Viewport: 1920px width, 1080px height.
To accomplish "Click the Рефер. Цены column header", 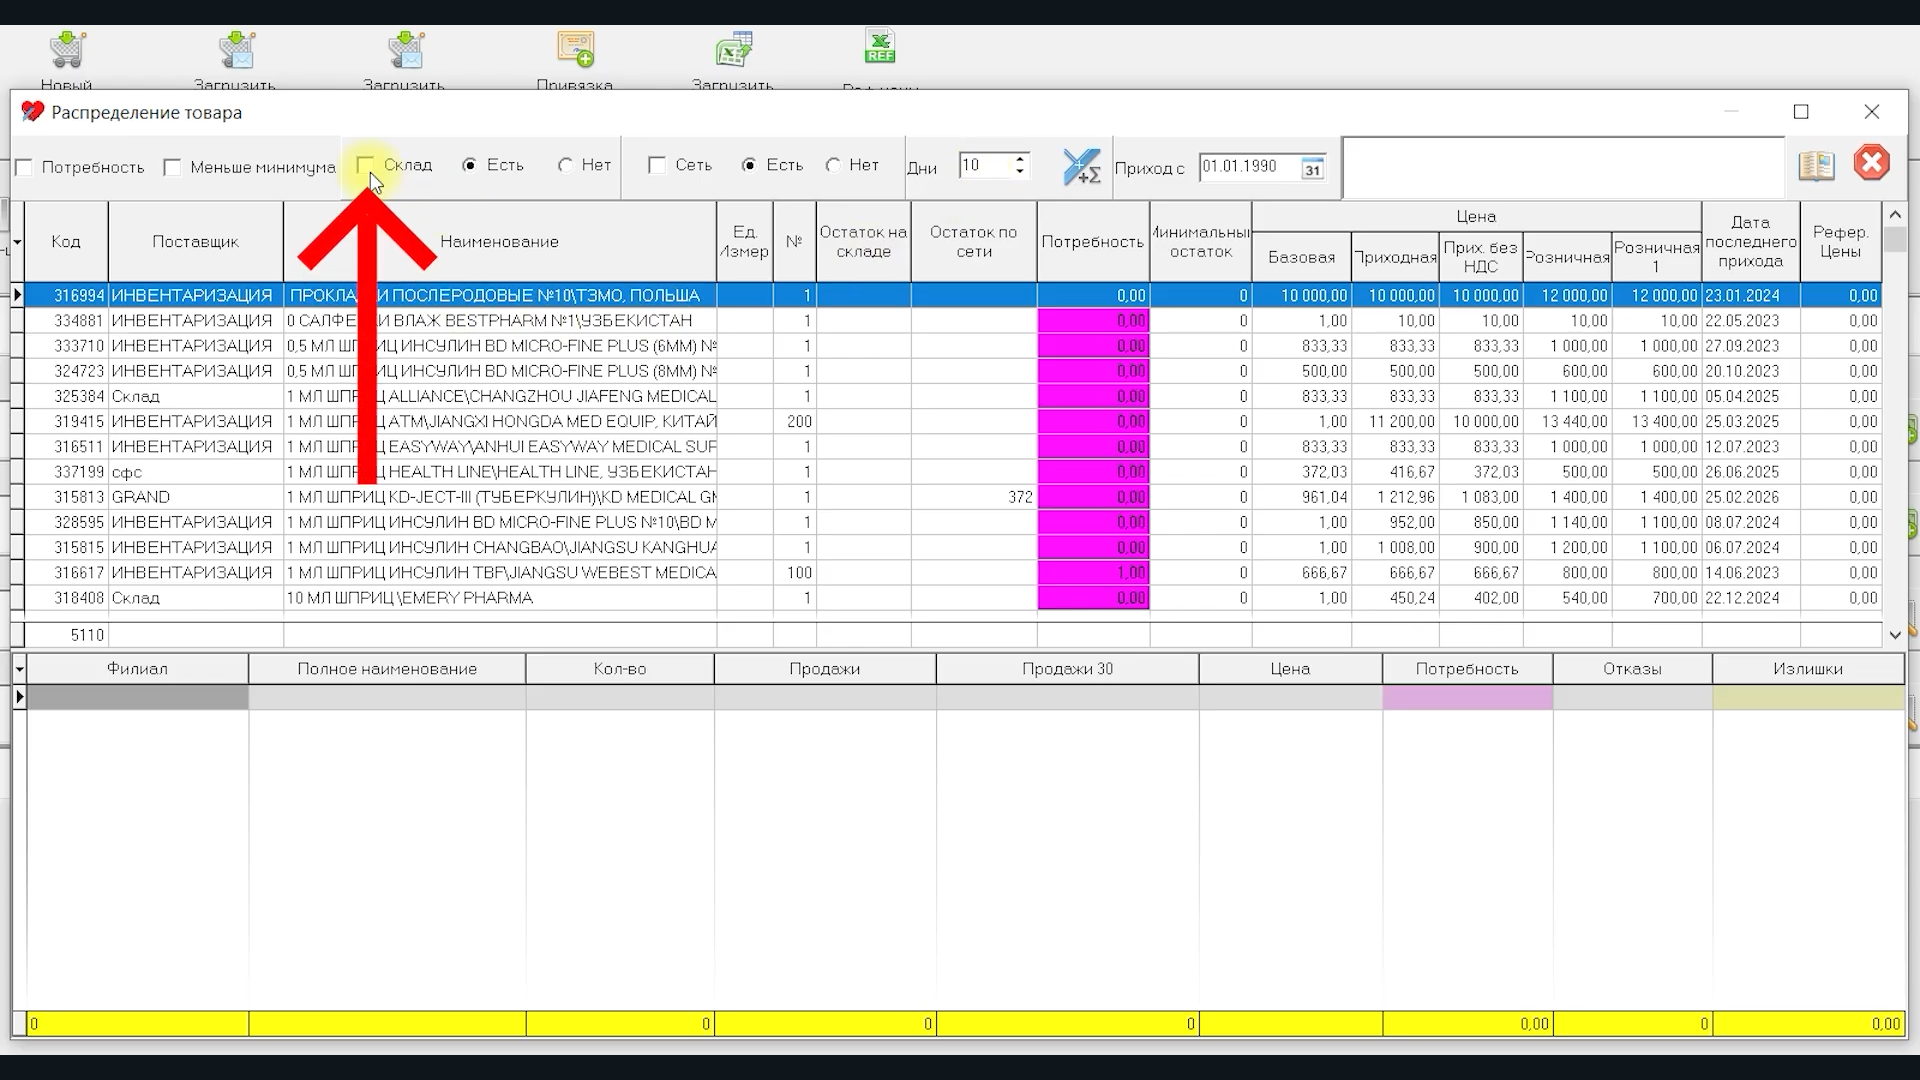I will (x=1840, y=242).
